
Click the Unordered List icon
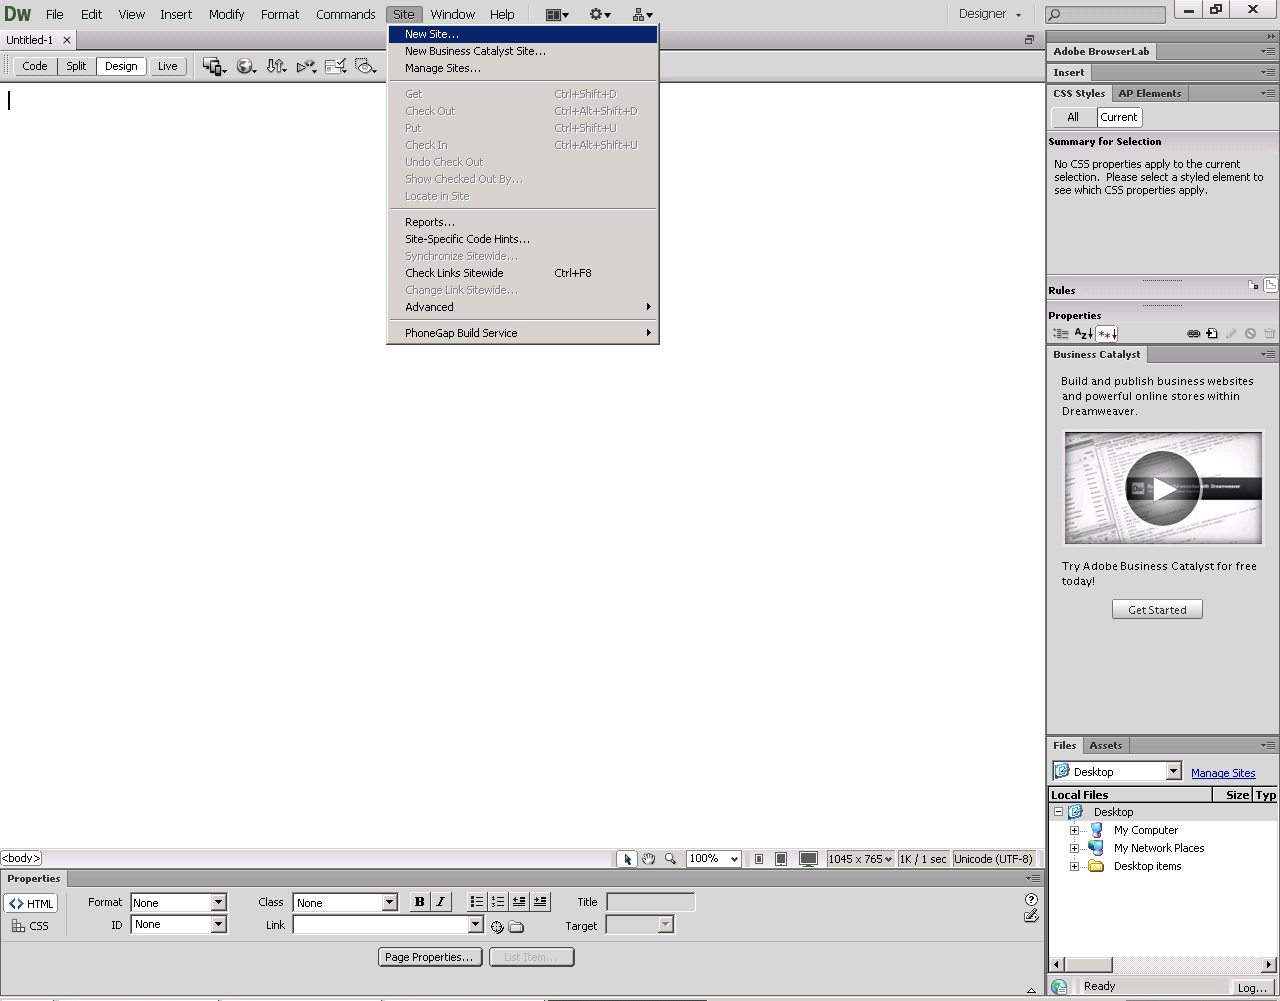[477, 902]
